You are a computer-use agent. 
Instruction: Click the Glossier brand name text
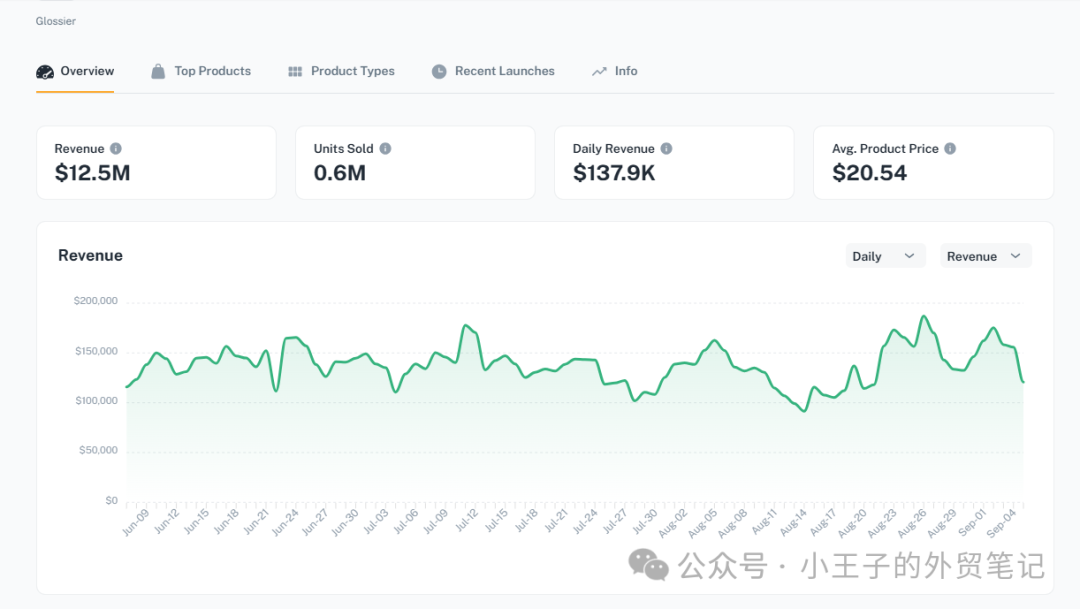[56, 21]
